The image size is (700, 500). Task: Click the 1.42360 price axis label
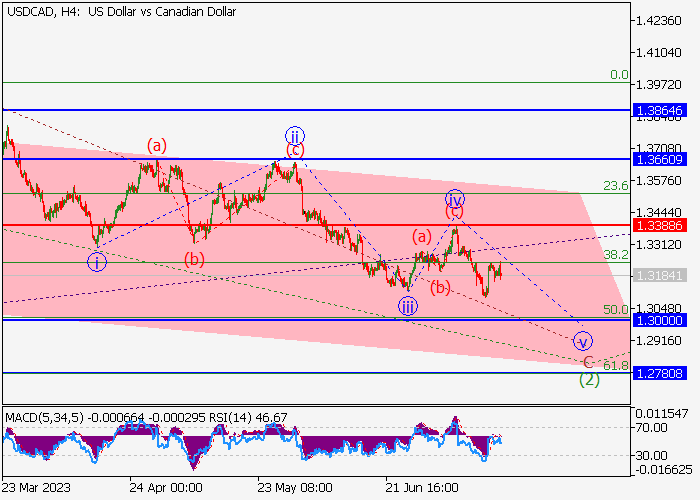pyautogui.click(x=659, y=21)
